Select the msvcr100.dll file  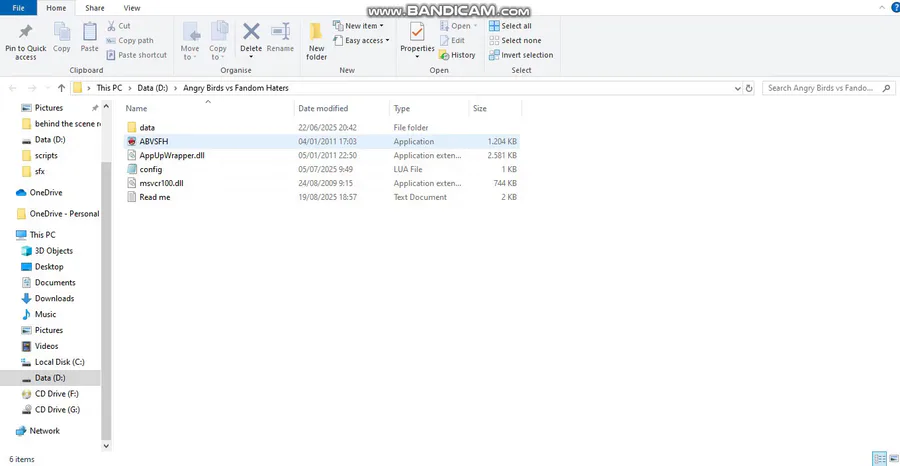click(x=321, y=183)
